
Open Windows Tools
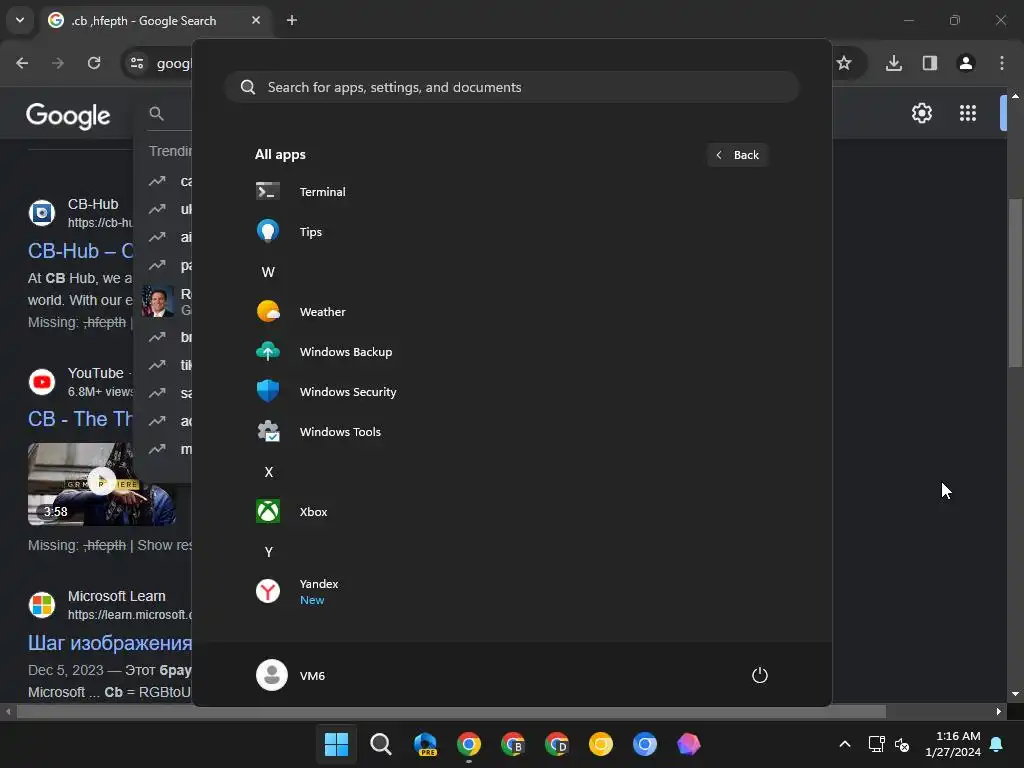pyautogui.click(x=511, y=432)
